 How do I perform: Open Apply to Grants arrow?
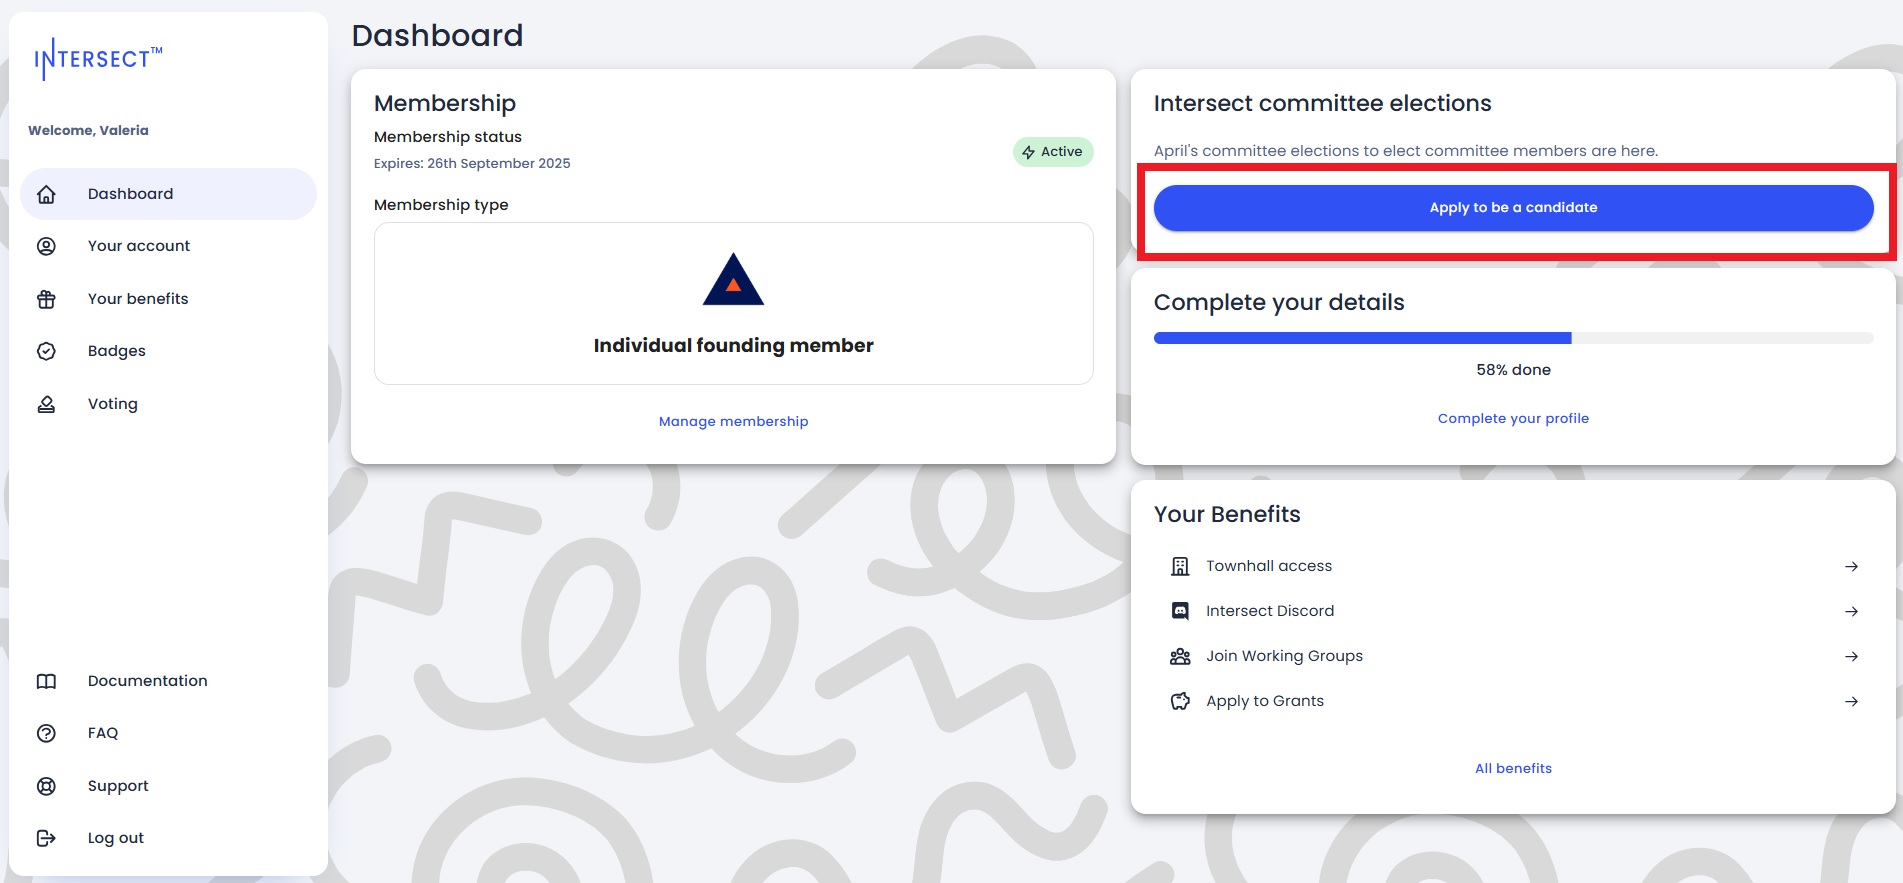tap(1851, 701)
